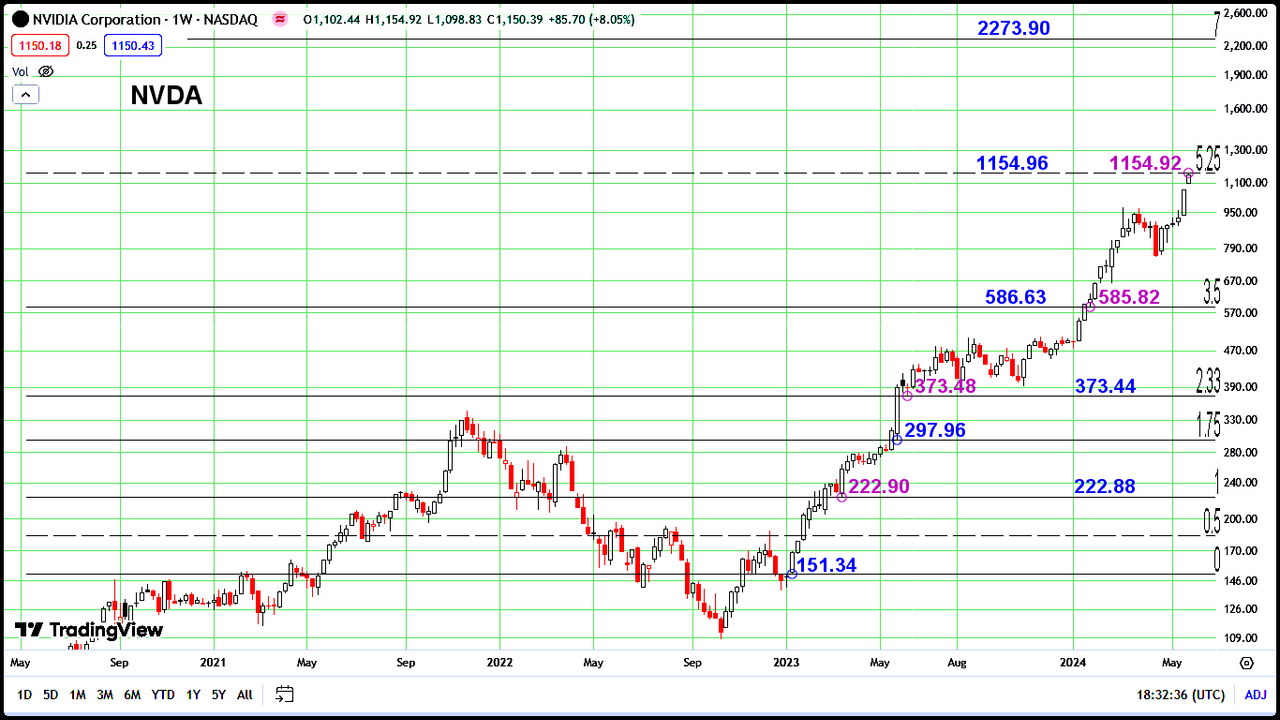Open the go-to-date calendar icon
This screenshot has height=720, width=1280.
(284, 694)
